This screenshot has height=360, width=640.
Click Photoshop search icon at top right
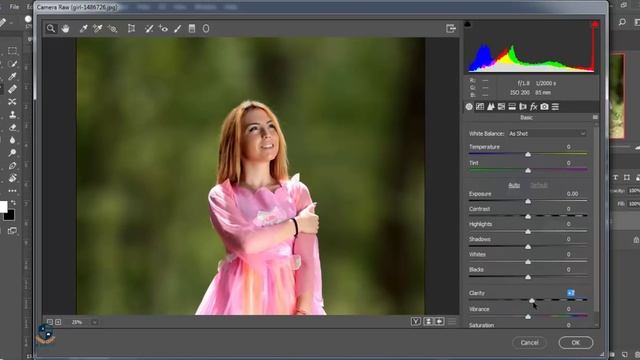tap(622, 22)
